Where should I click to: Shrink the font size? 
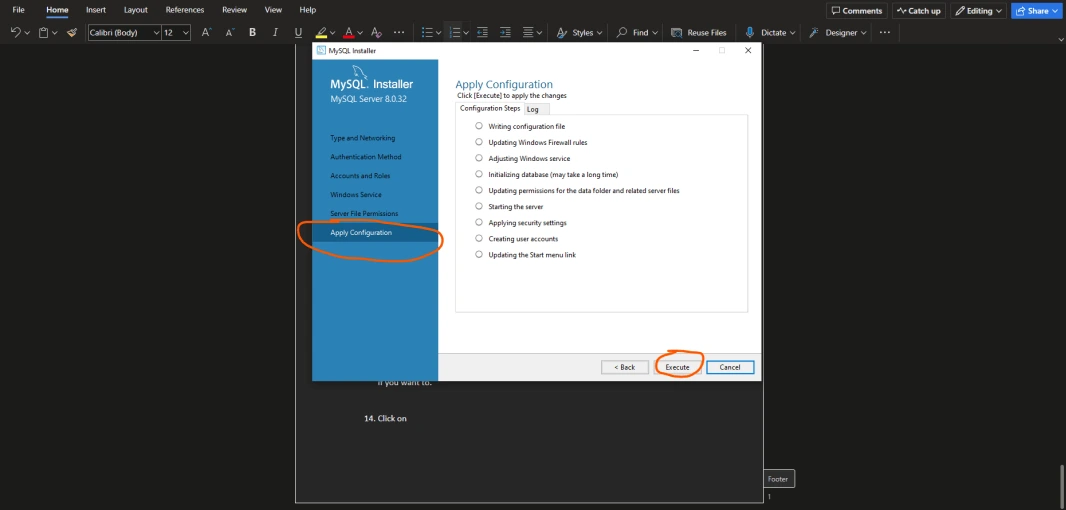pos(230,32)
